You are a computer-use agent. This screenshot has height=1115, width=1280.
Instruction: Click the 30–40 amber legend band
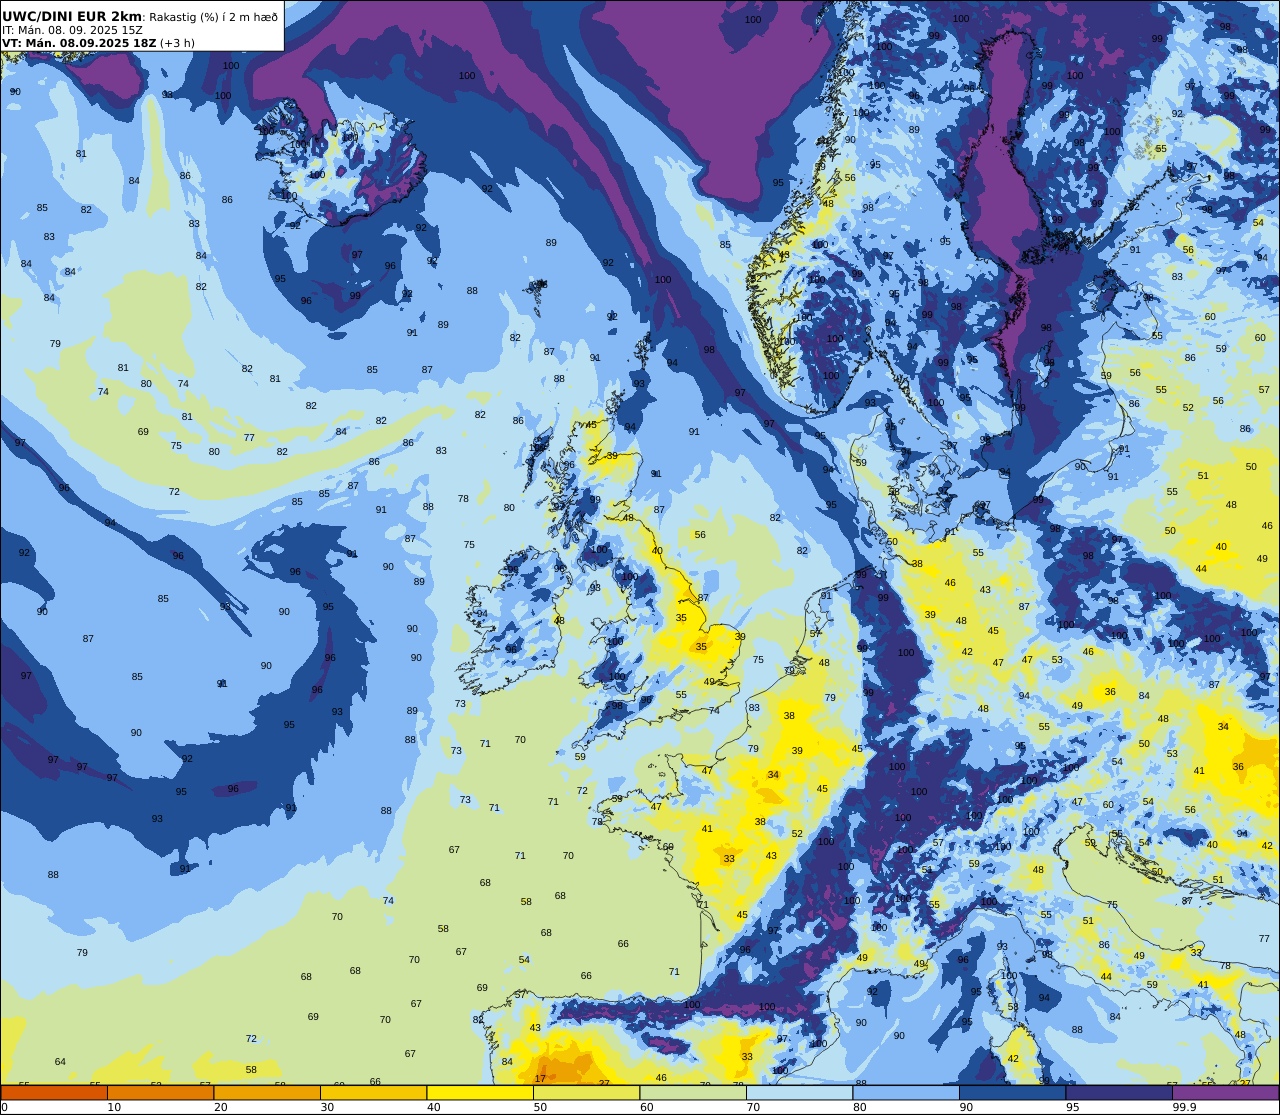(373, 1092)
